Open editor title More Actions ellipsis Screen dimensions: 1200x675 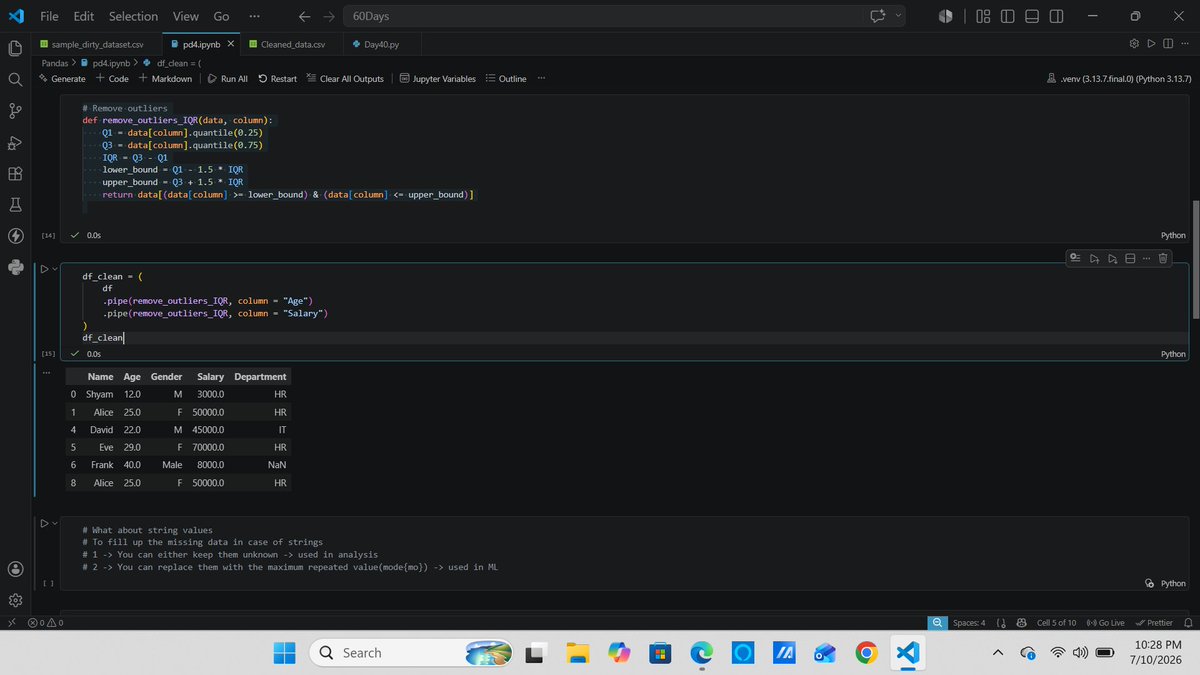pos(1185,44)
